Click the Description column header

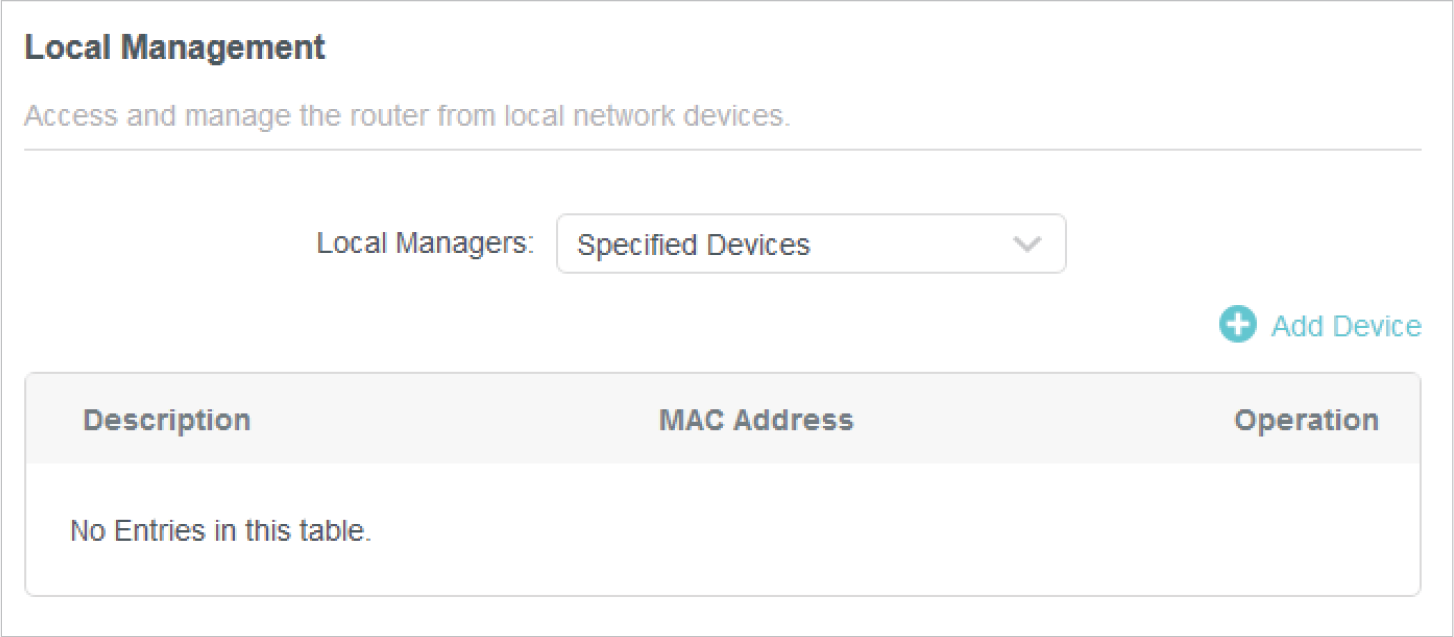pyautogui.click(x=166, y=420)
